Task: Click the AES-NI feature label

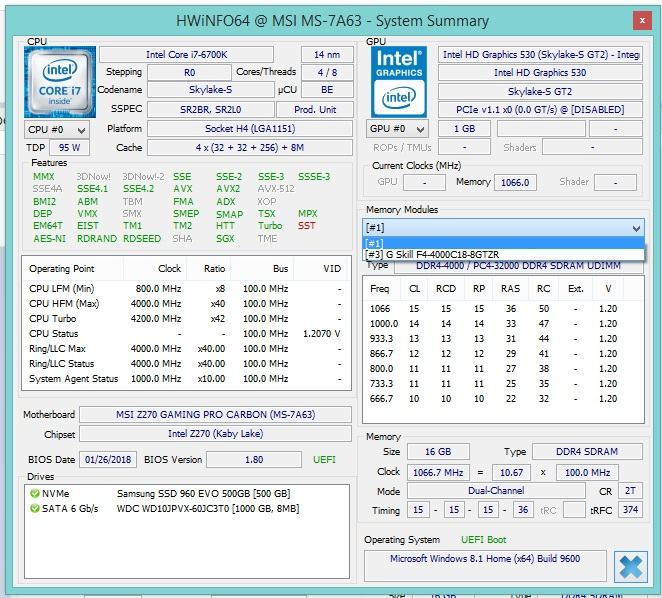Action: [x=49, y=239]
